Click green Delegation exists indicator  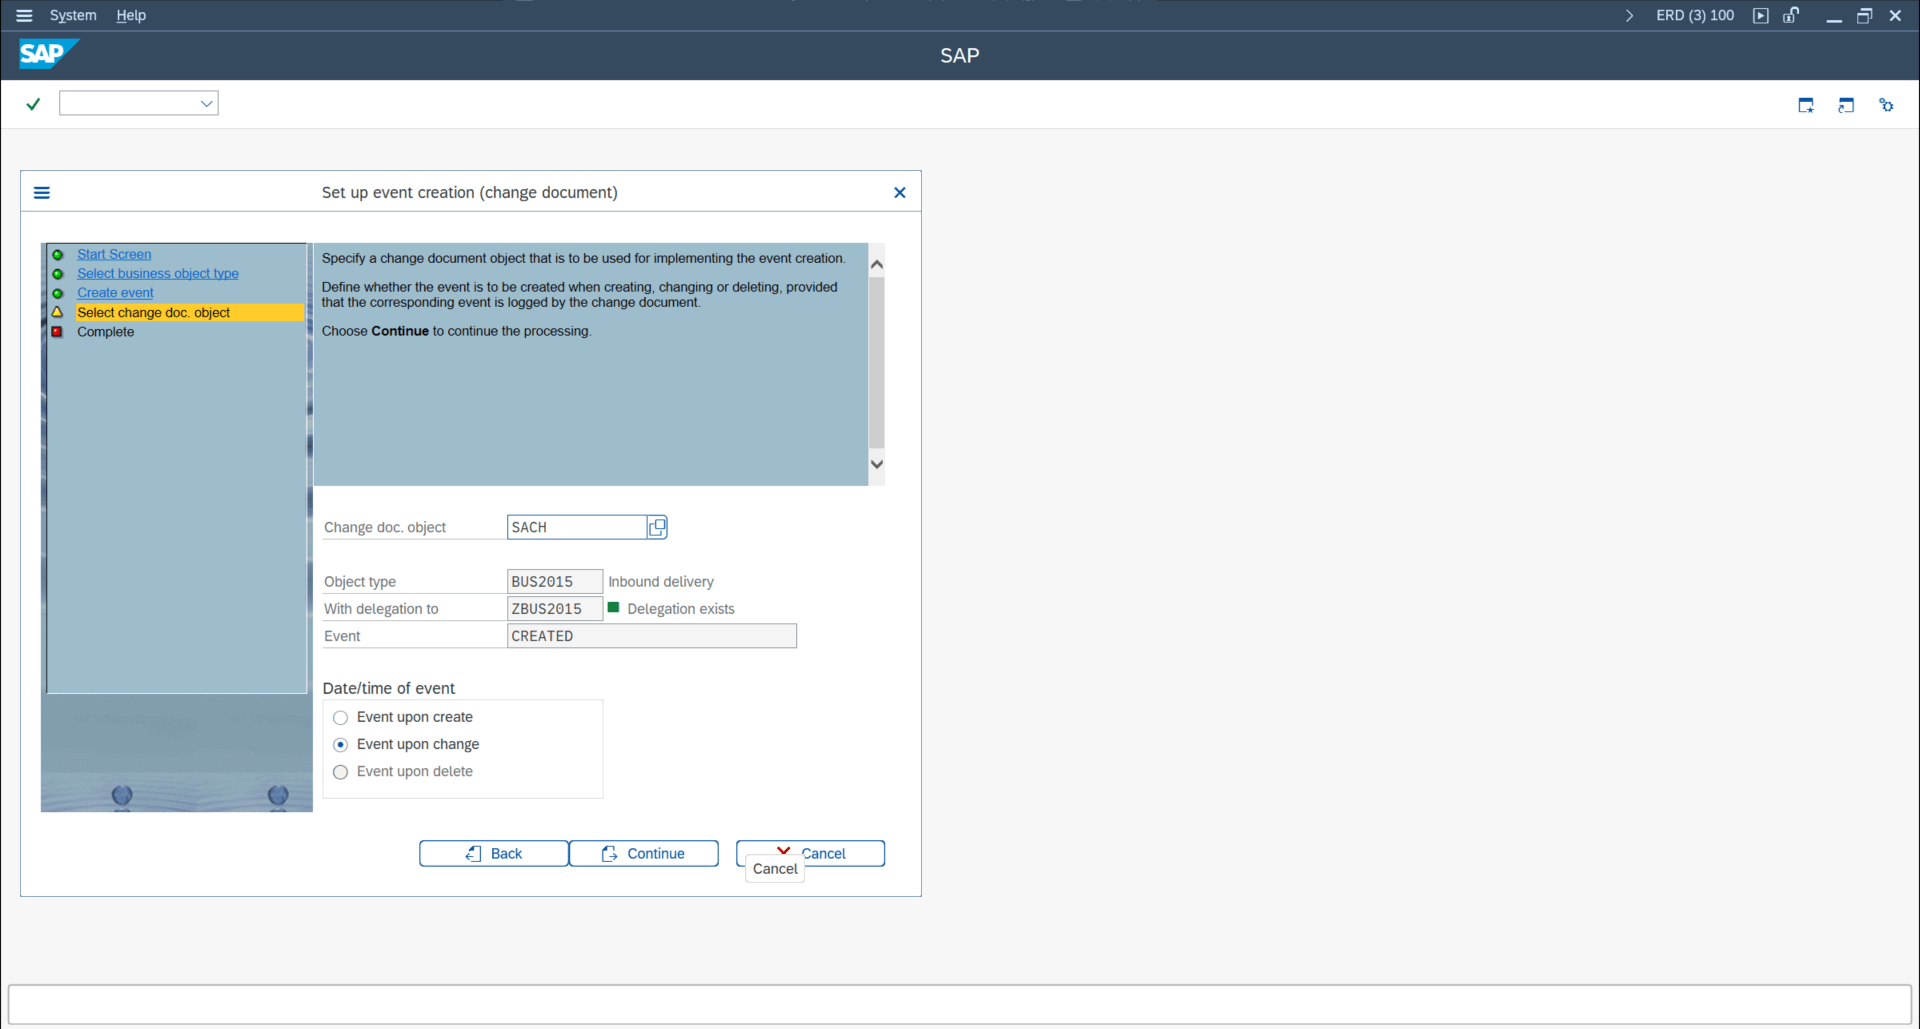point(614,607)
